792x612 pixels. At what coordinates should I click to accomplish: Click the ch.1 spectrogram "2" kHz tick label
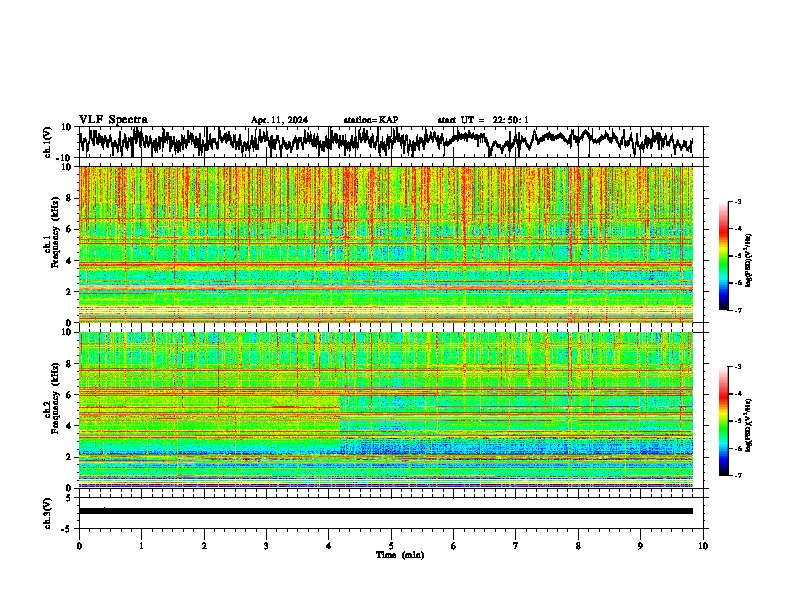pyautogui.click(x=70, y=292)
